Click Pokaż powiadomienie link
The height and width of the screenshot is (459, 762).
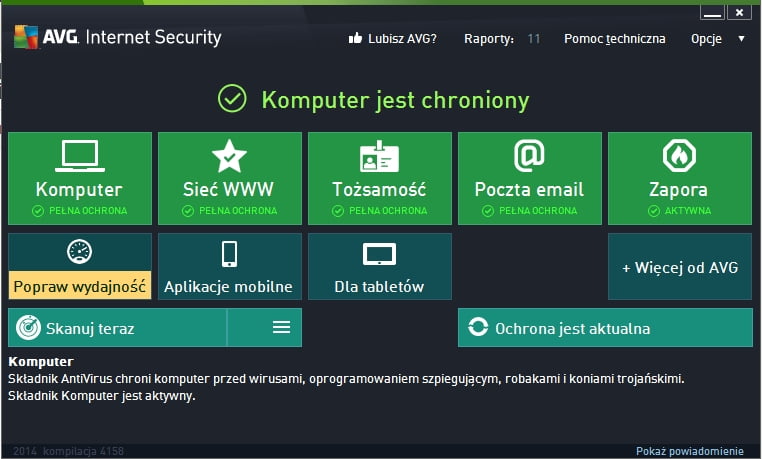[690, 451]
